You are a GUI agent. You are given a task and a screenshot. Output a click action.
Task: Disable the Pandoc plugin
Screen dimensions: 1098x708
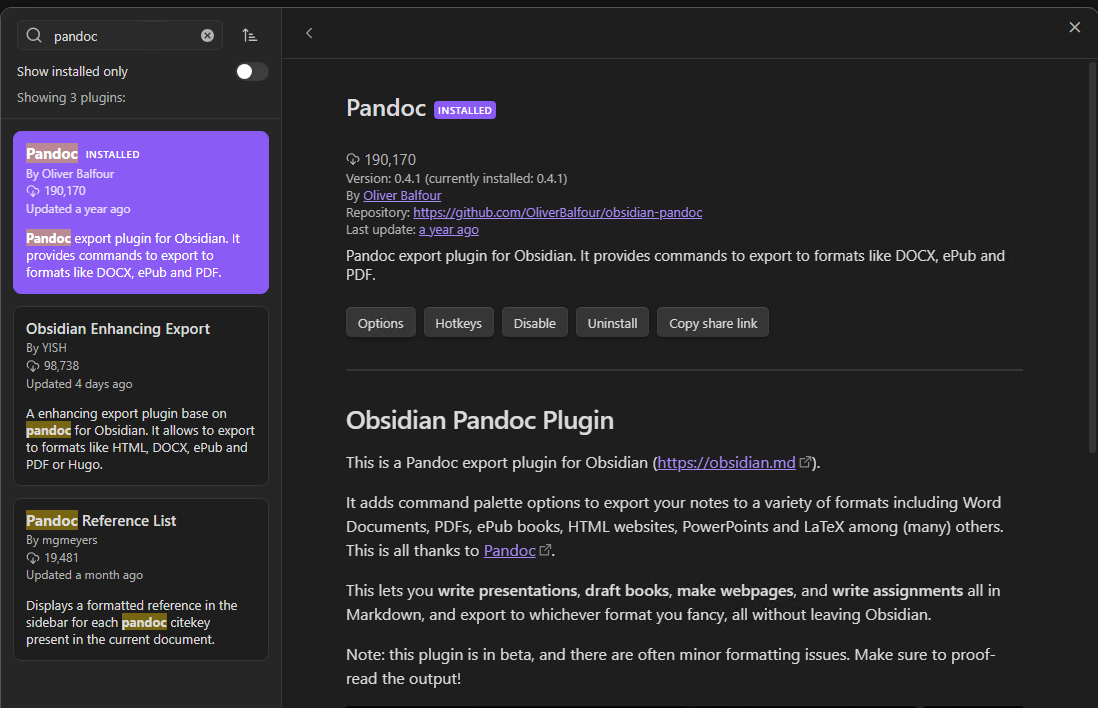point(534,323)
